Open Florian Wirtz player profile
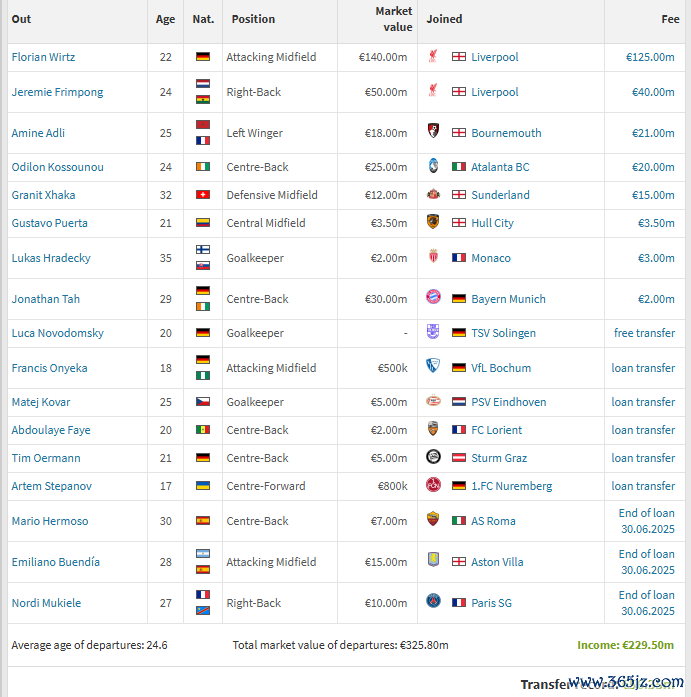 click(x=43, y=57)
